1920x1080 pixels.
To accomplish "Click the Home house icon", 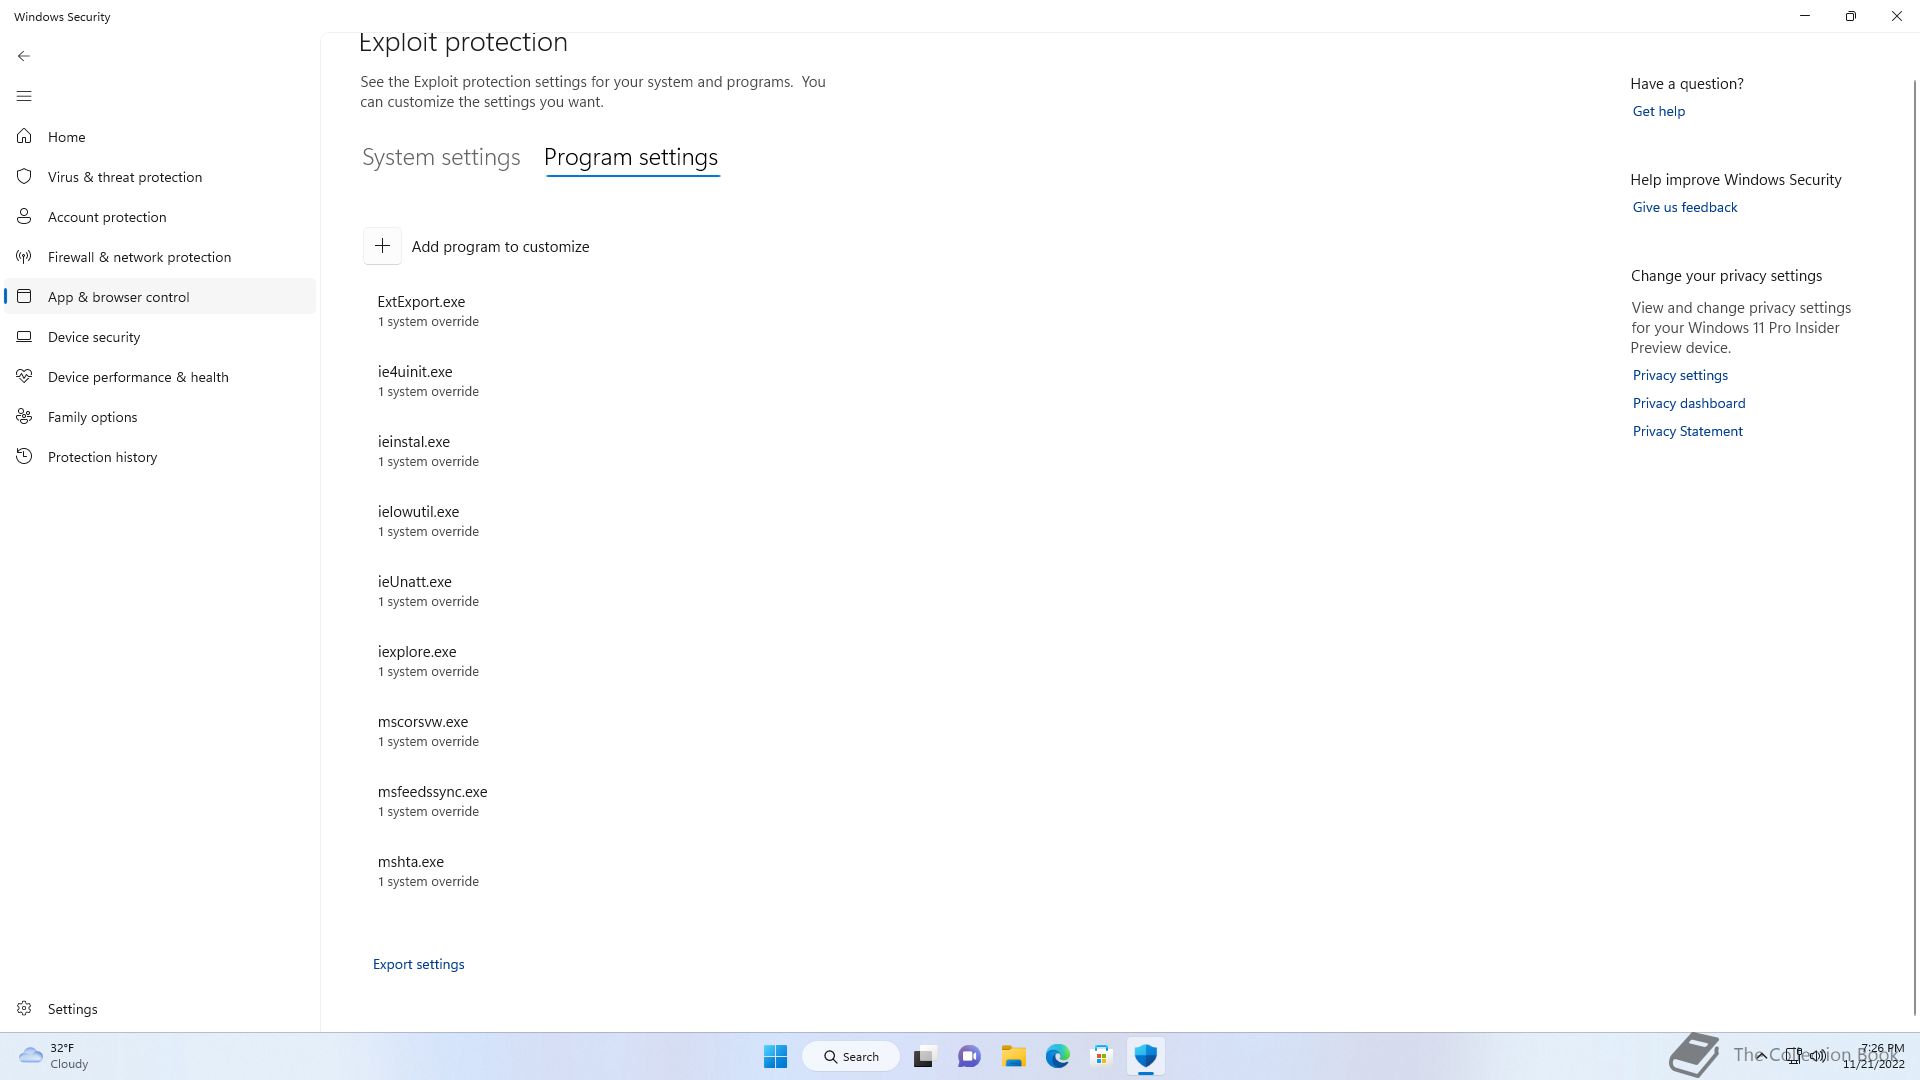I will 24,136.
